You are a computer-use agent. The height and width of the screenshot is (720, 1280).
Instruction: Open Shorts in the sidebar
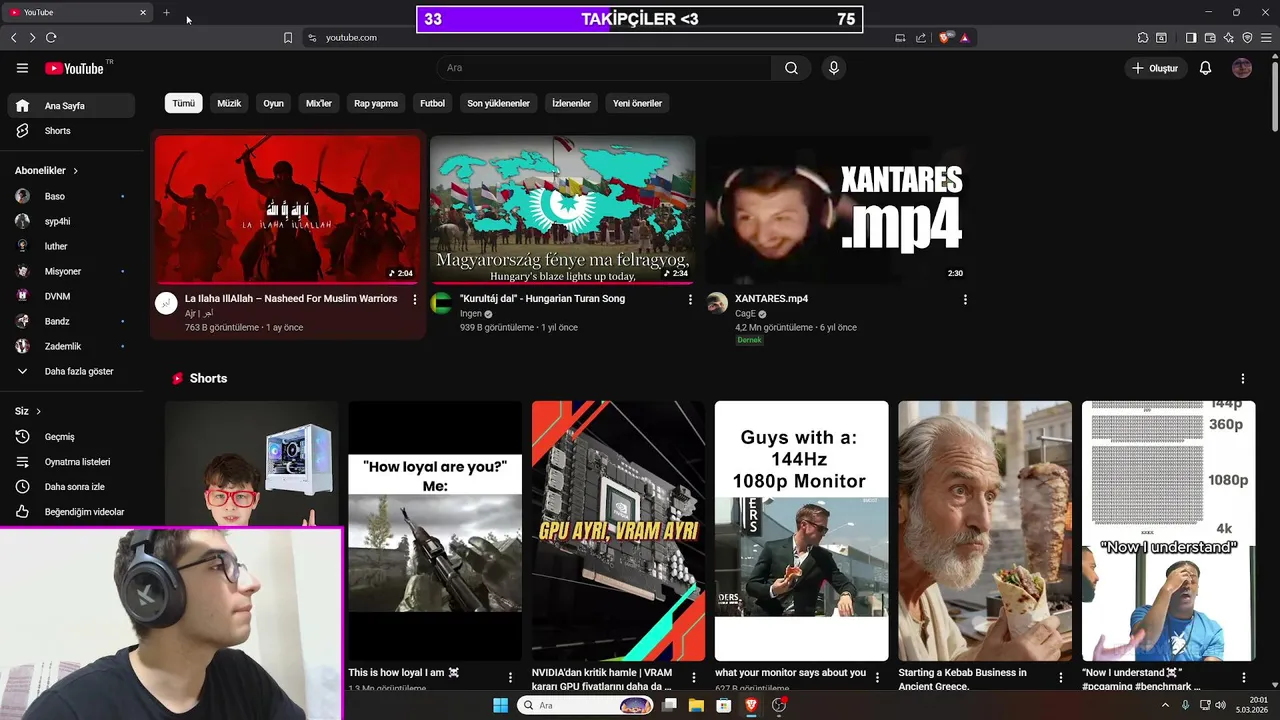71,131
